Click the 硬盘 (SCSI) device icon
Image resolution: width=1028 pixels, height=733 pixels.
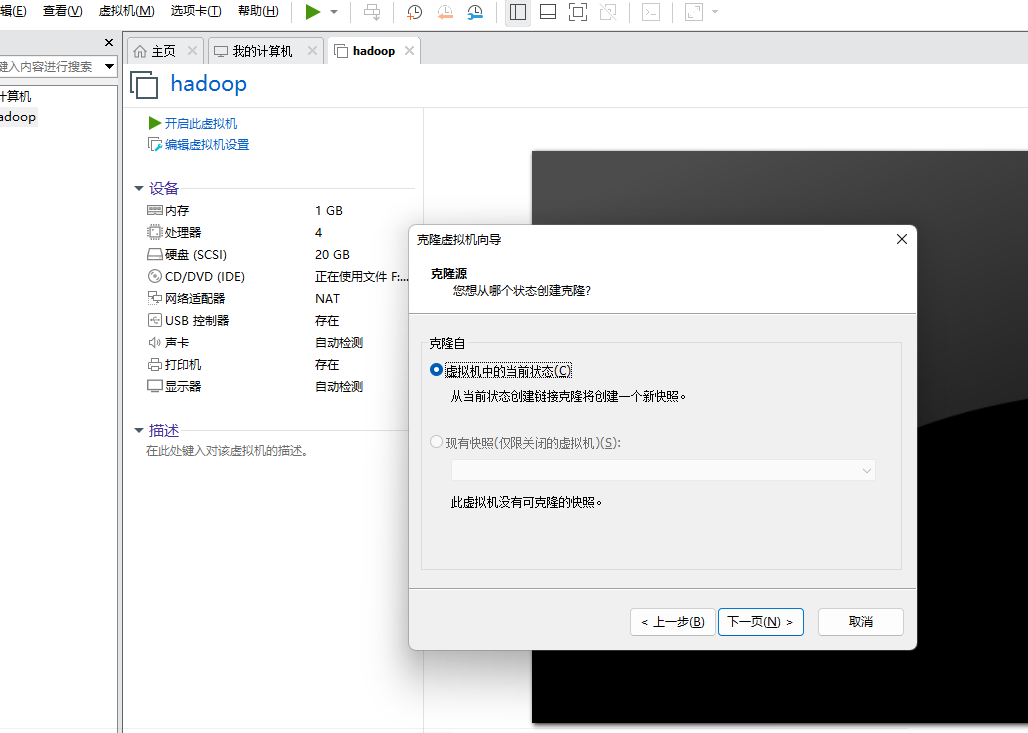click(x=155, y=254)
